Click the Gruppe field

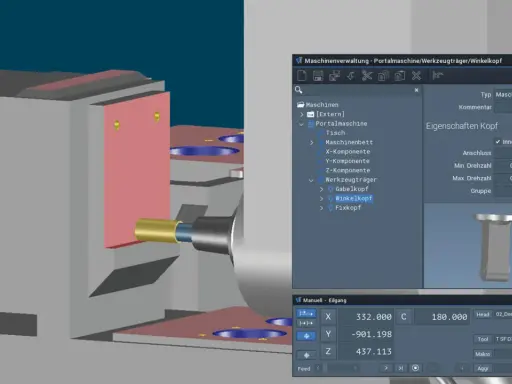pyautogui.click(x=503, y=191)
